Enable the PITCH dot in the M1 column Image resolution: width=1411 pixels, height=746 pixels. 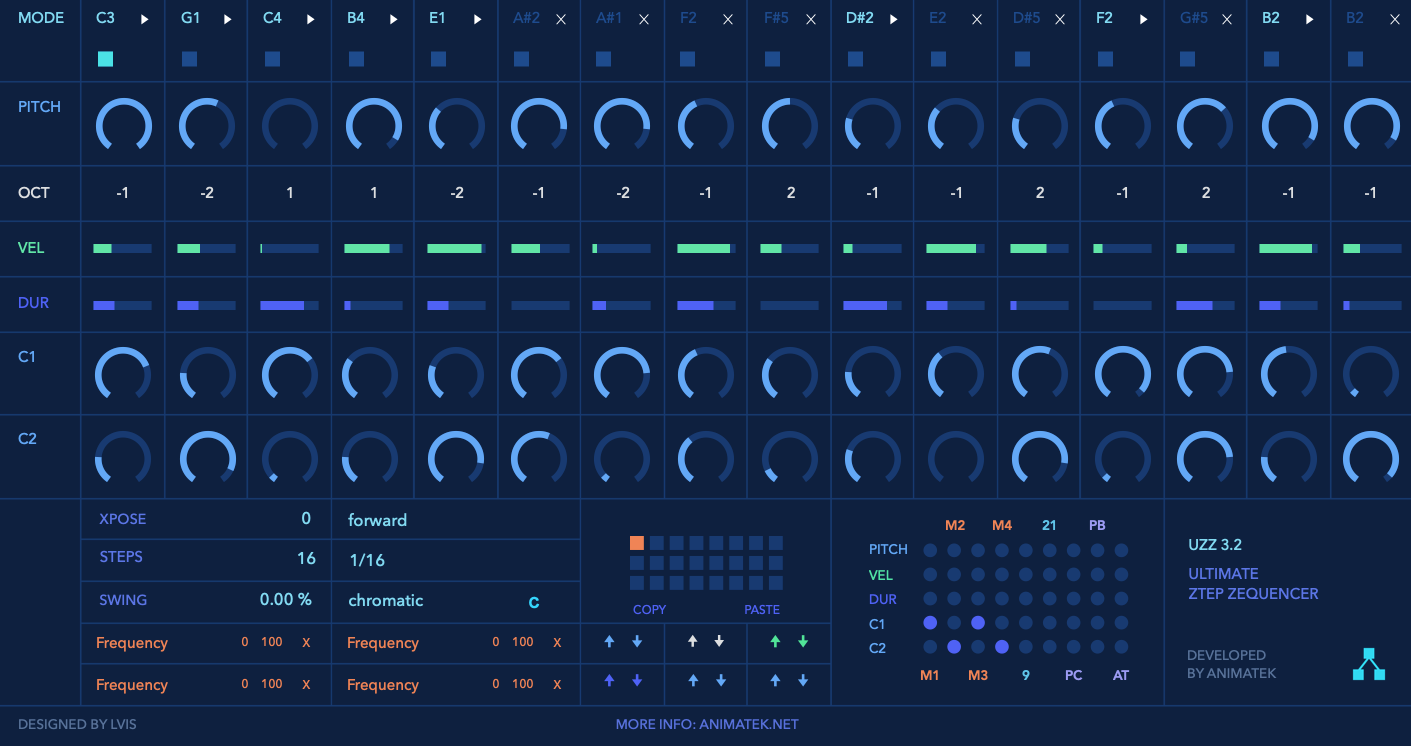point(930,550)
